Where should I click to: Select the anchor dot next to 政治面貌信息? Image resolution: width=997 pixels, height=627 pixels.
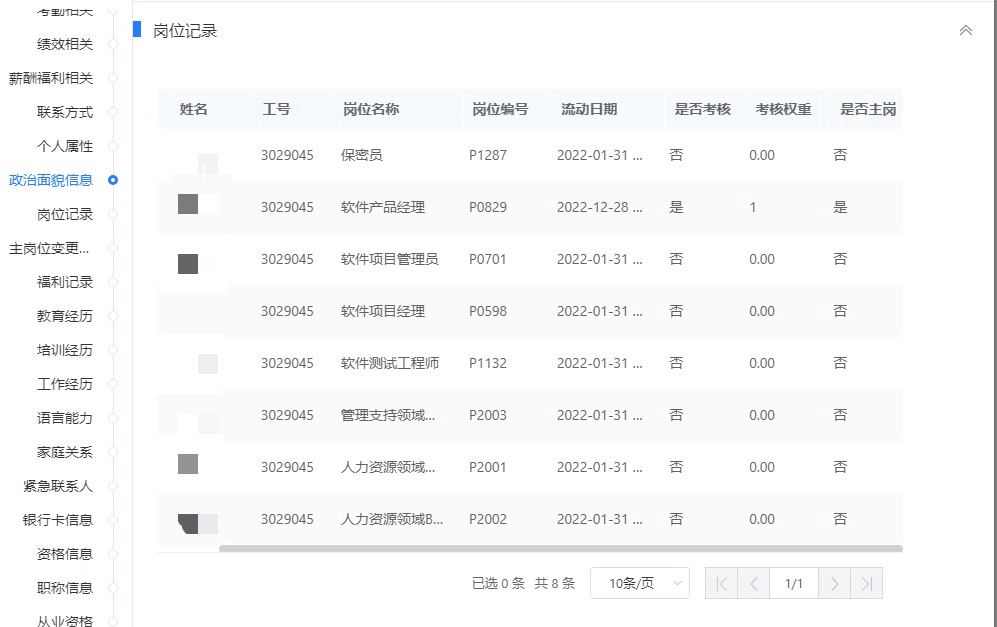[x=112, y=181]
